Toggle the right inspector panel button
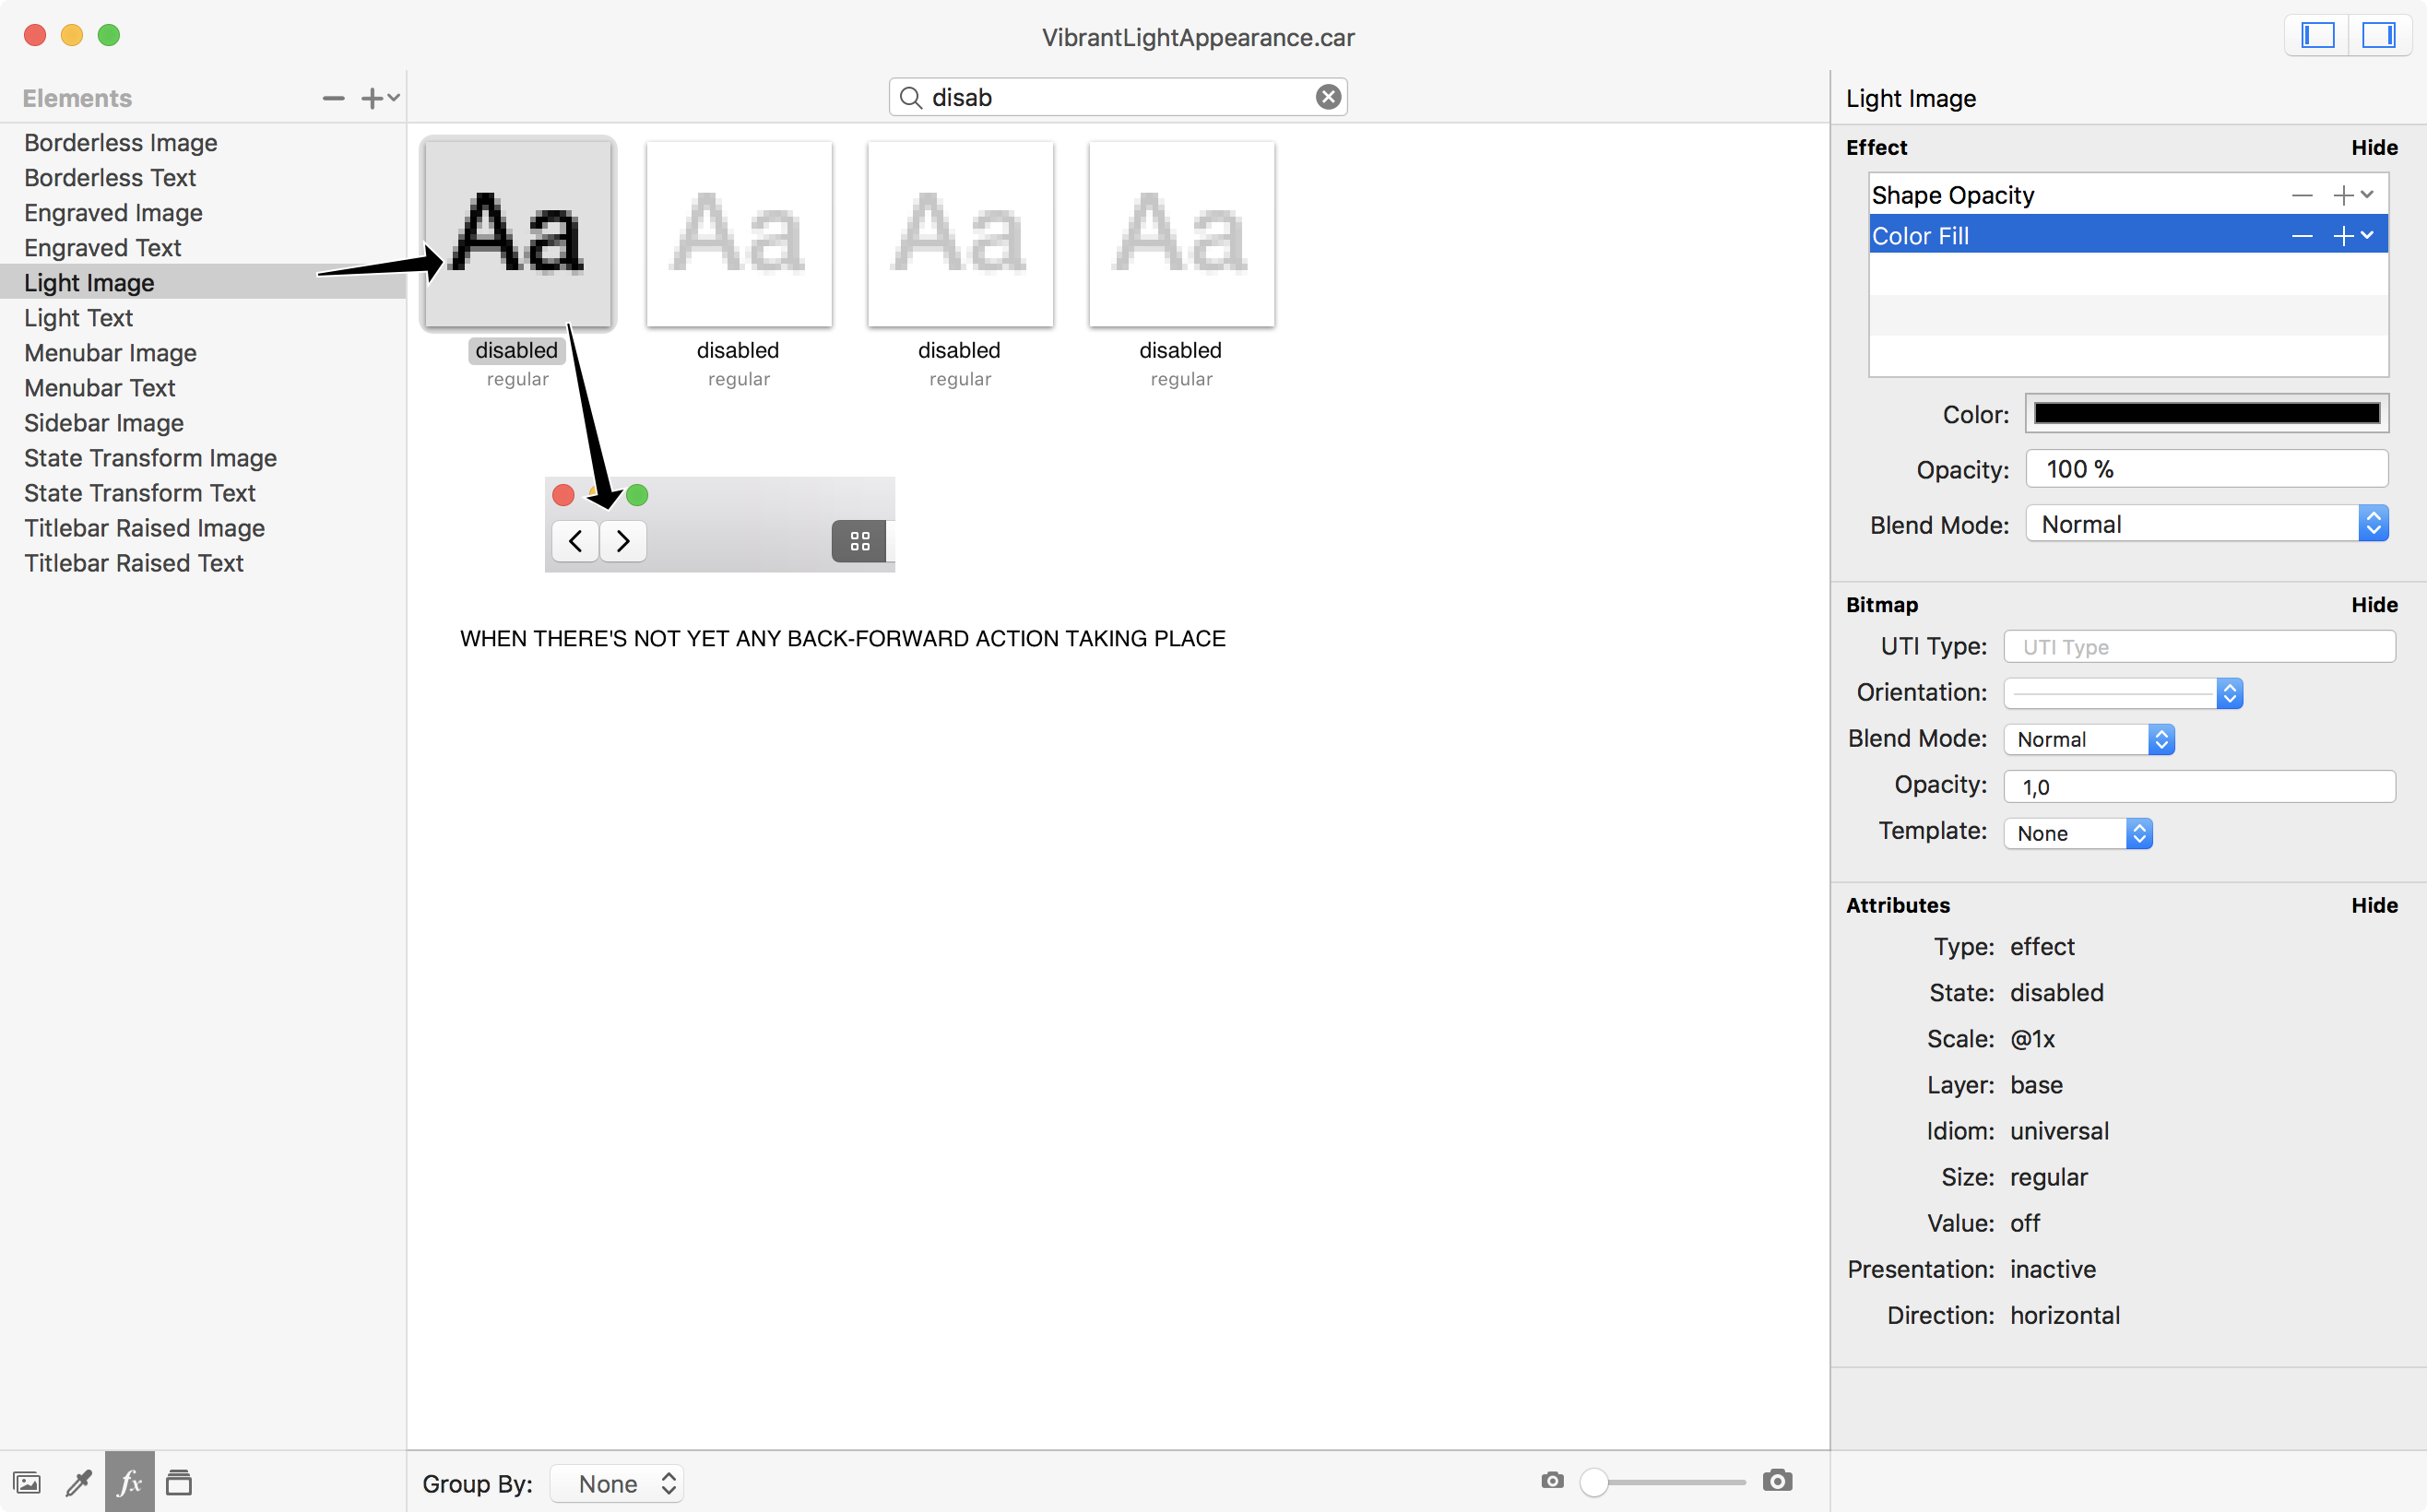Screen dimensions: 2427x1512 2378,36
